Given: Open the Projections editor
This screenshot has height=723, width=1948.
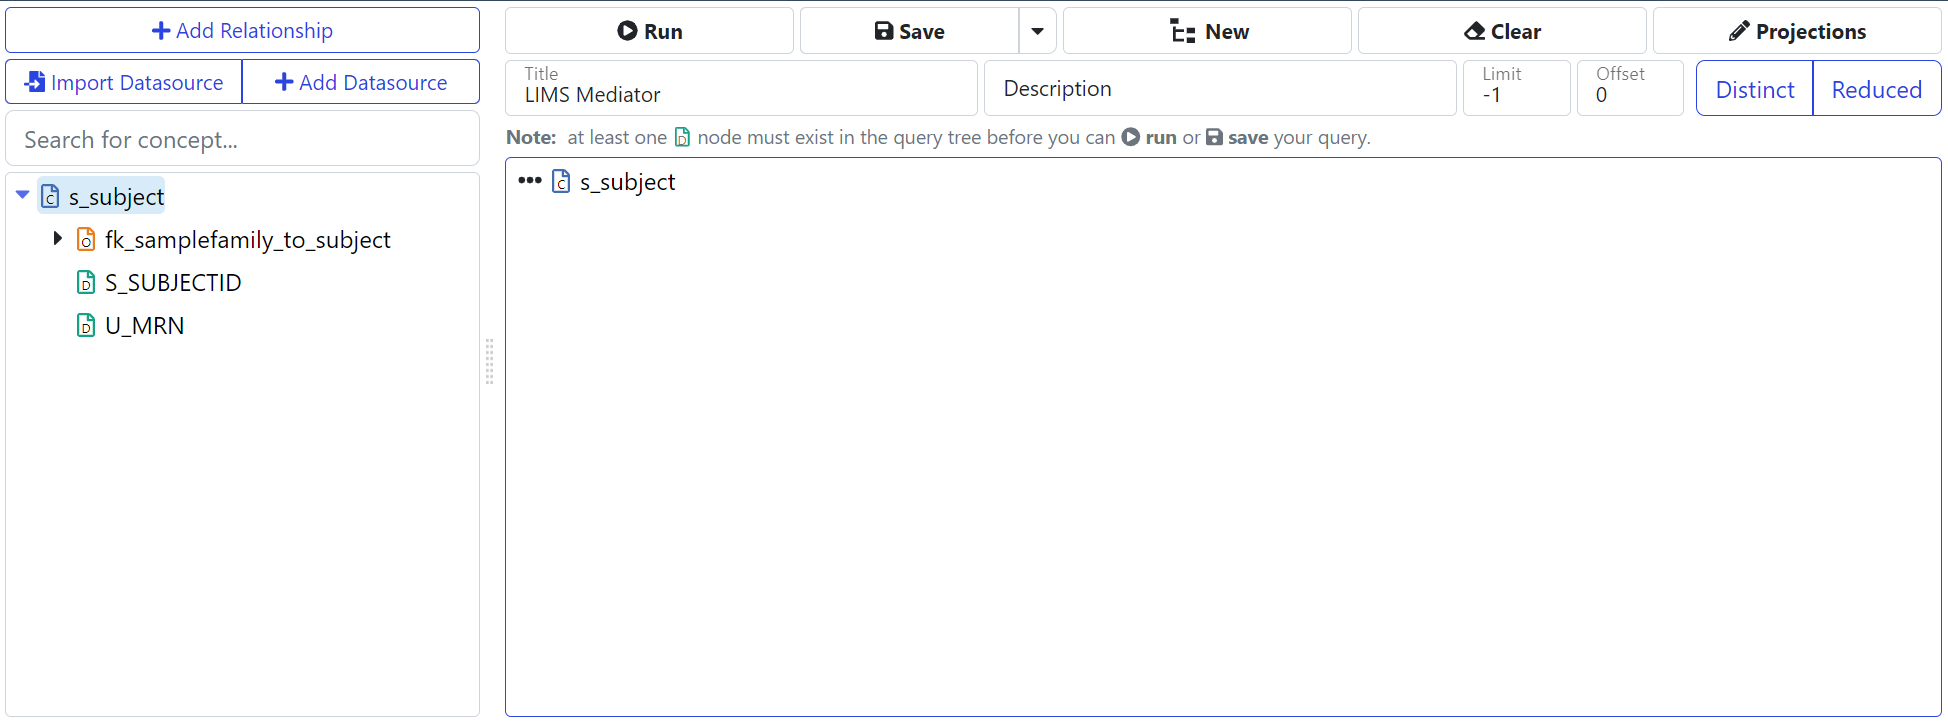Looking at the screenshot, I should point(1796,31).
